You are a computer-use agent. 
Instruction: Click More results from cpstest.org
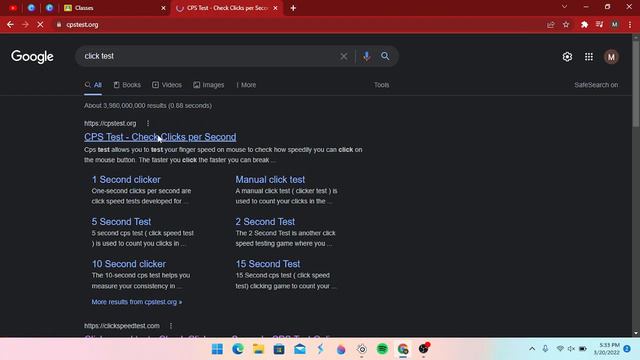coord(137,302)
